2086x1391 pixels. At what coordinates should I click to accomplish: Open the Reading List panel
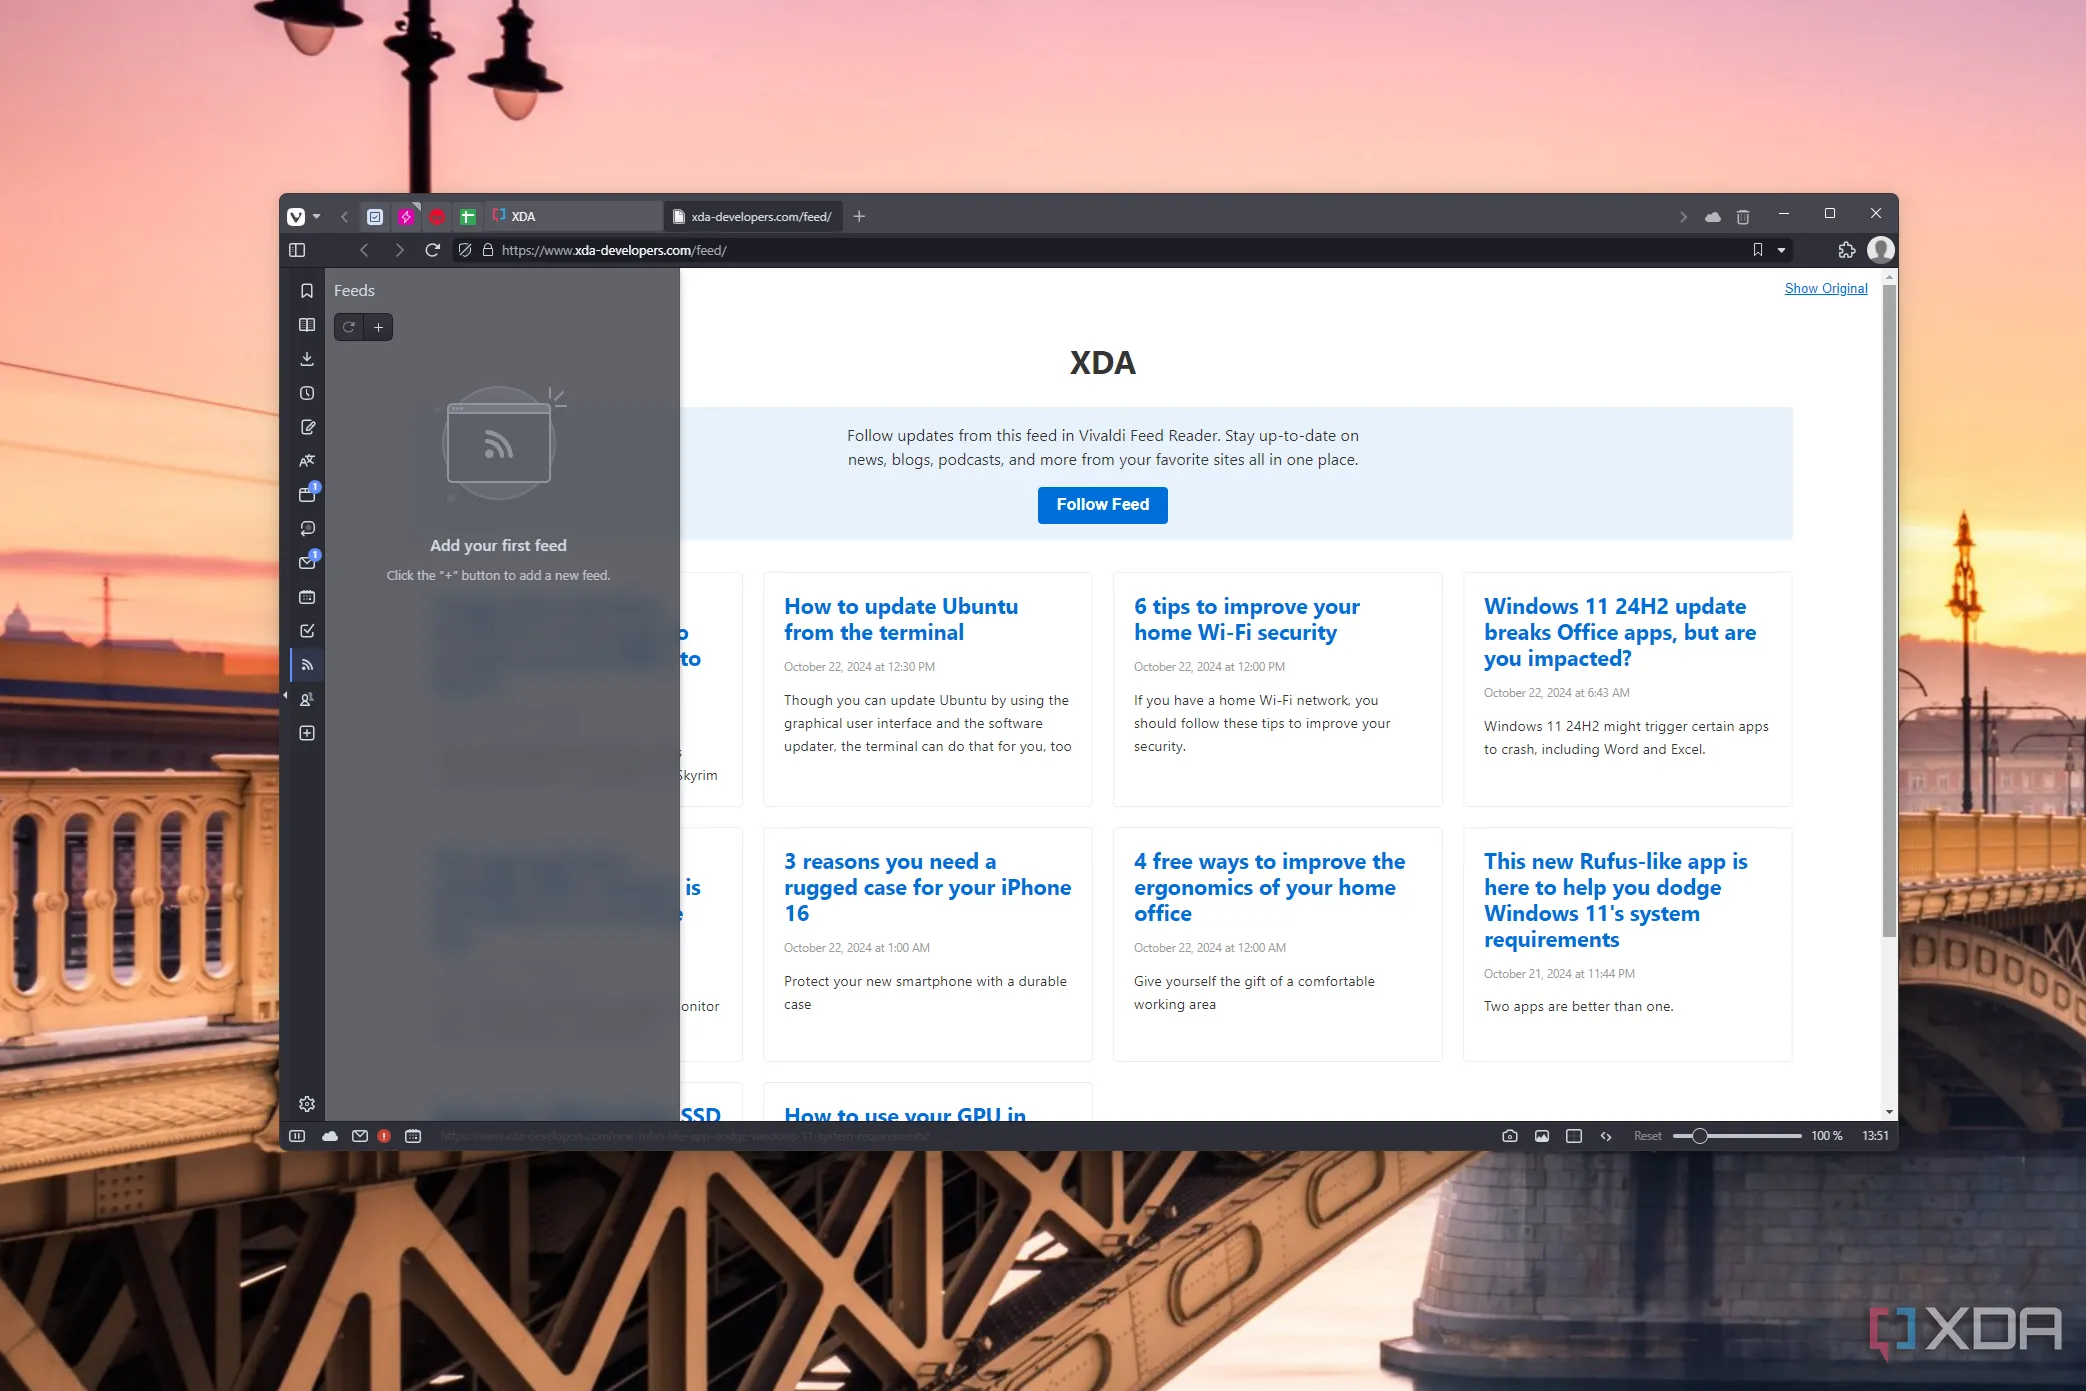307,325
